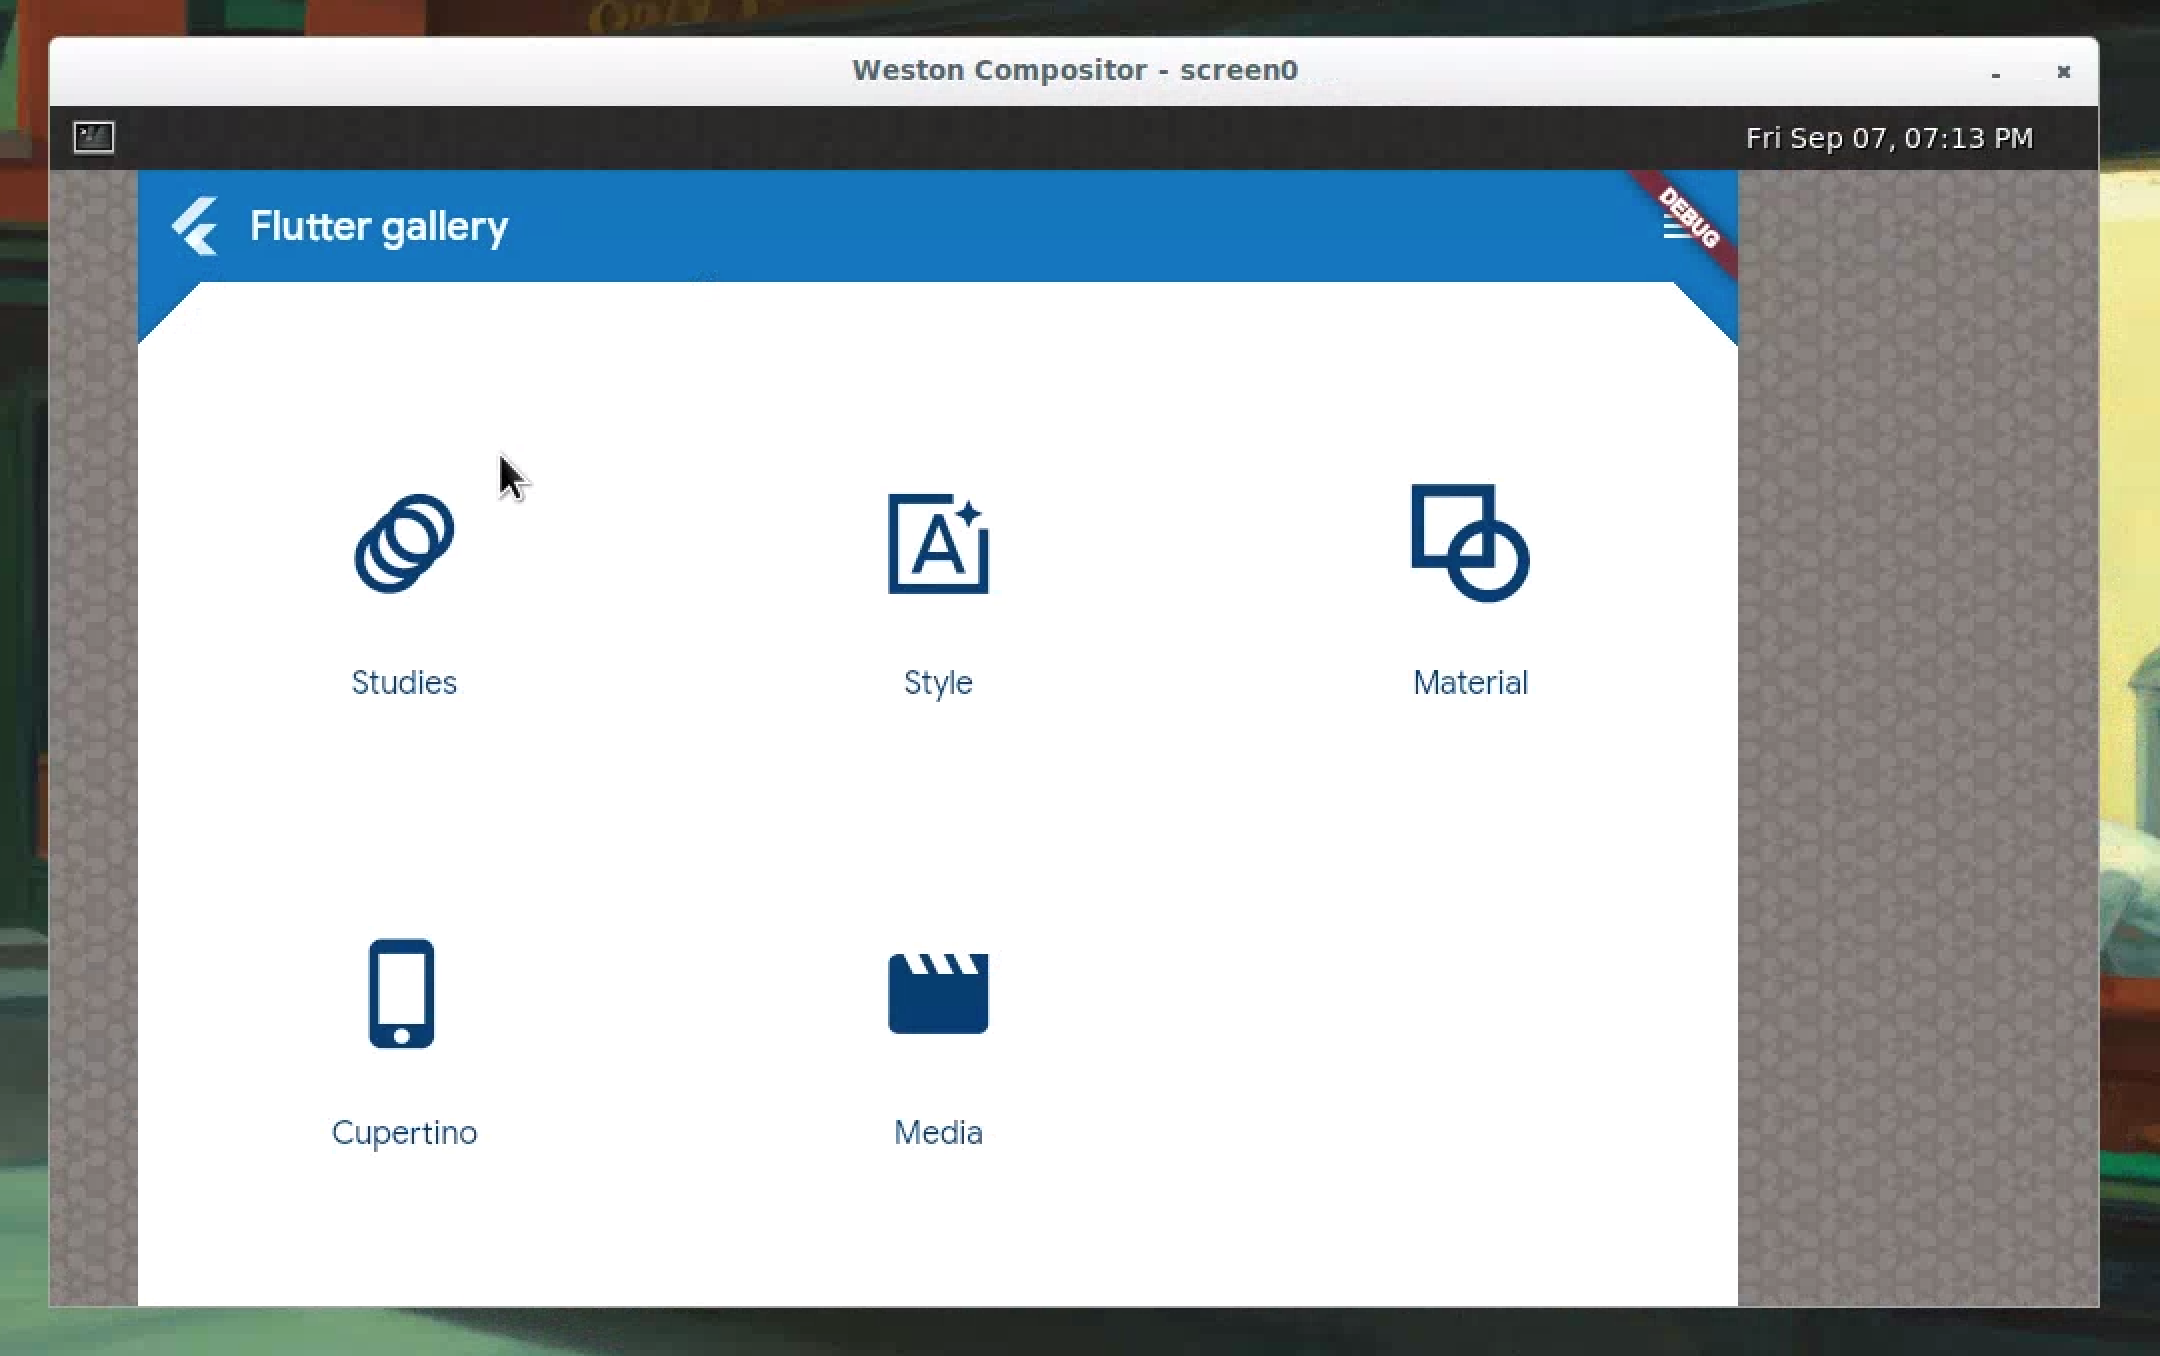Click the Style text icon

click(938, 543)
